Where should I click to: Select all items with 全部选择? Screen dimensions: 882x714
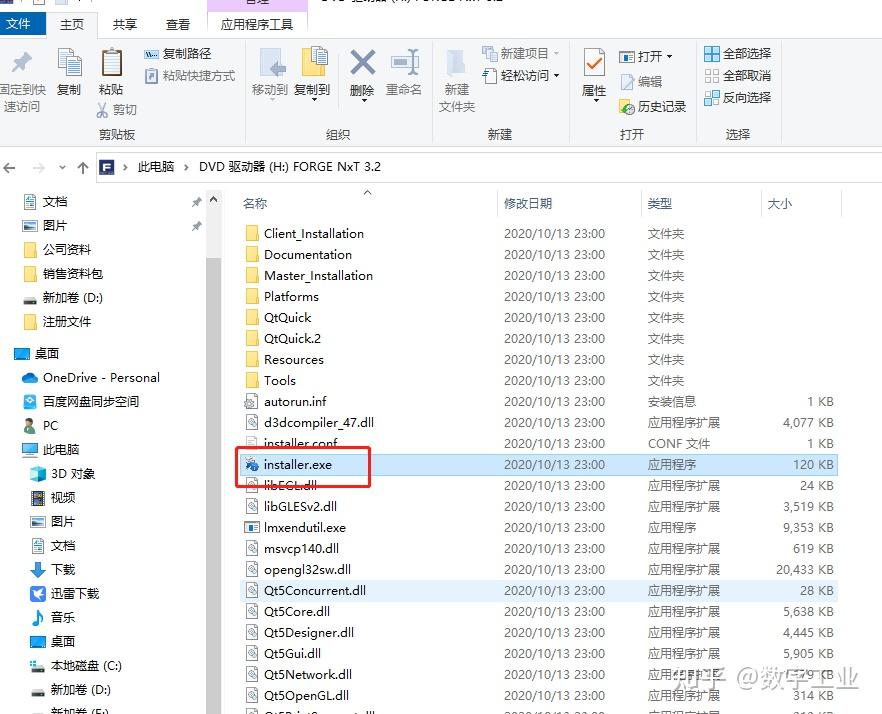tap(746, 52)
